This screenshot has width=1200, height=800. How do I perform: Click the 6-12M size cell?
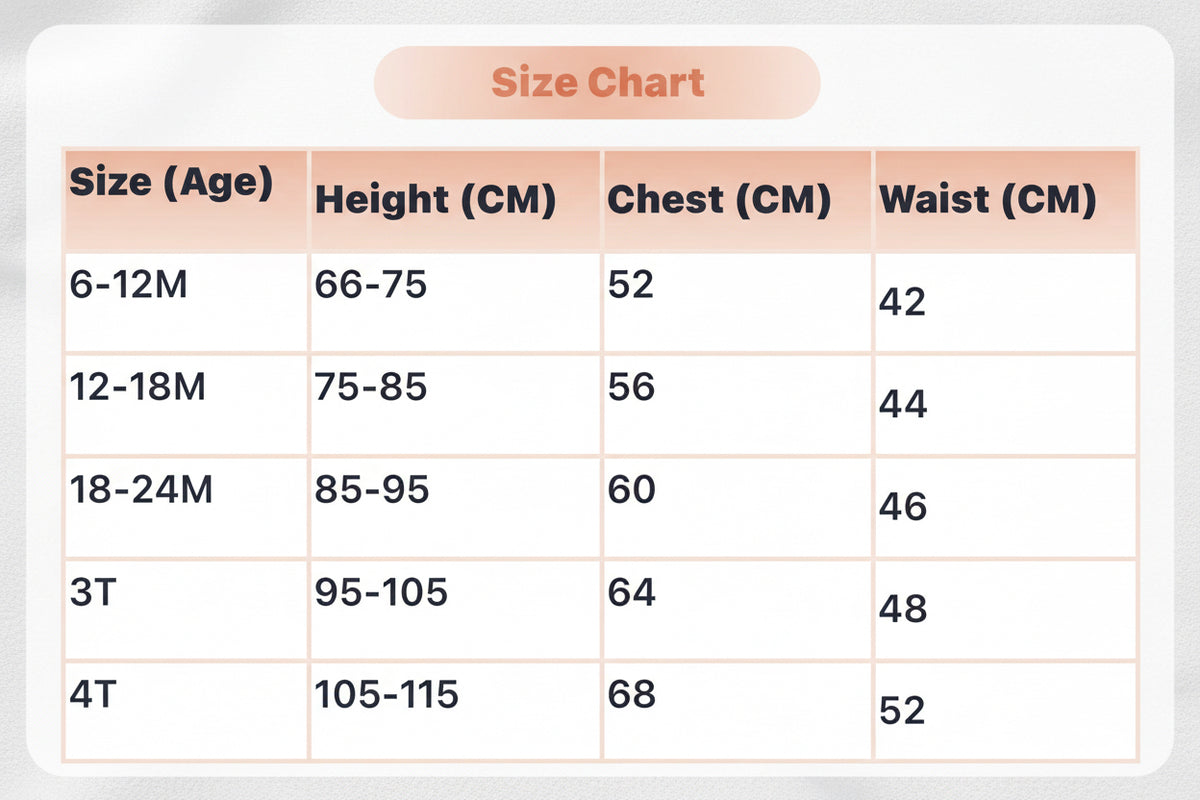click(x=186, y=301)
